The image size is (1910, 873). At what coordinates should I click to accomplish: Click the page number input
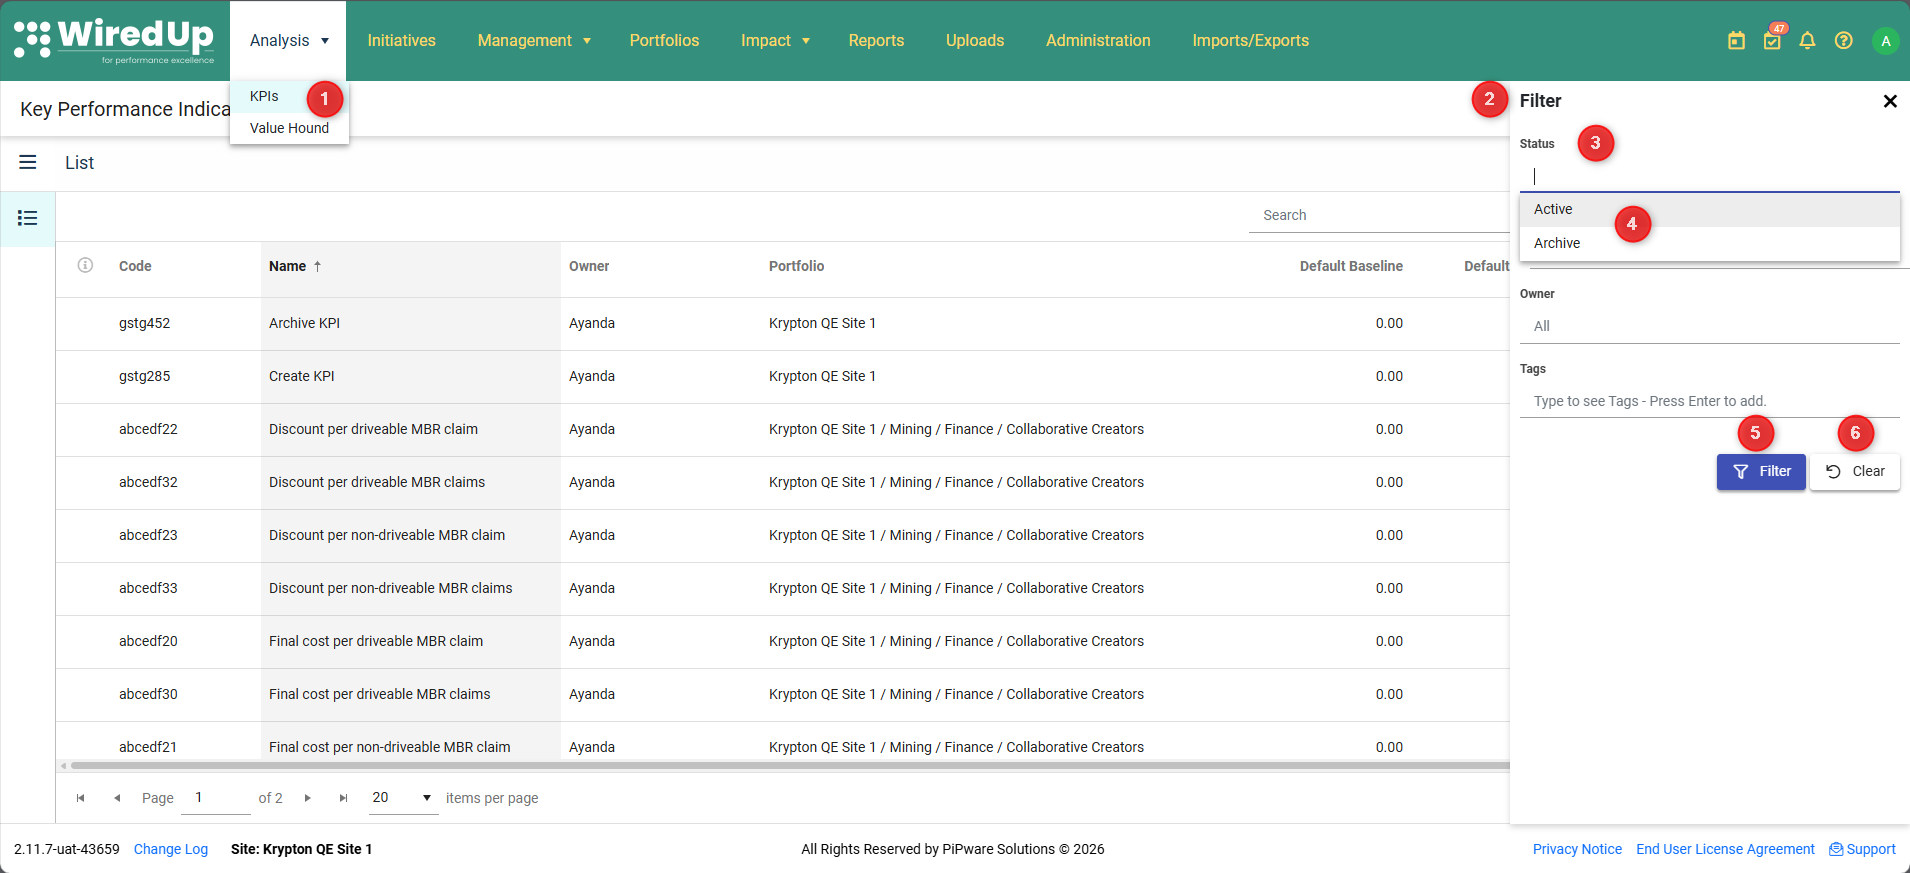coord(215,798)
